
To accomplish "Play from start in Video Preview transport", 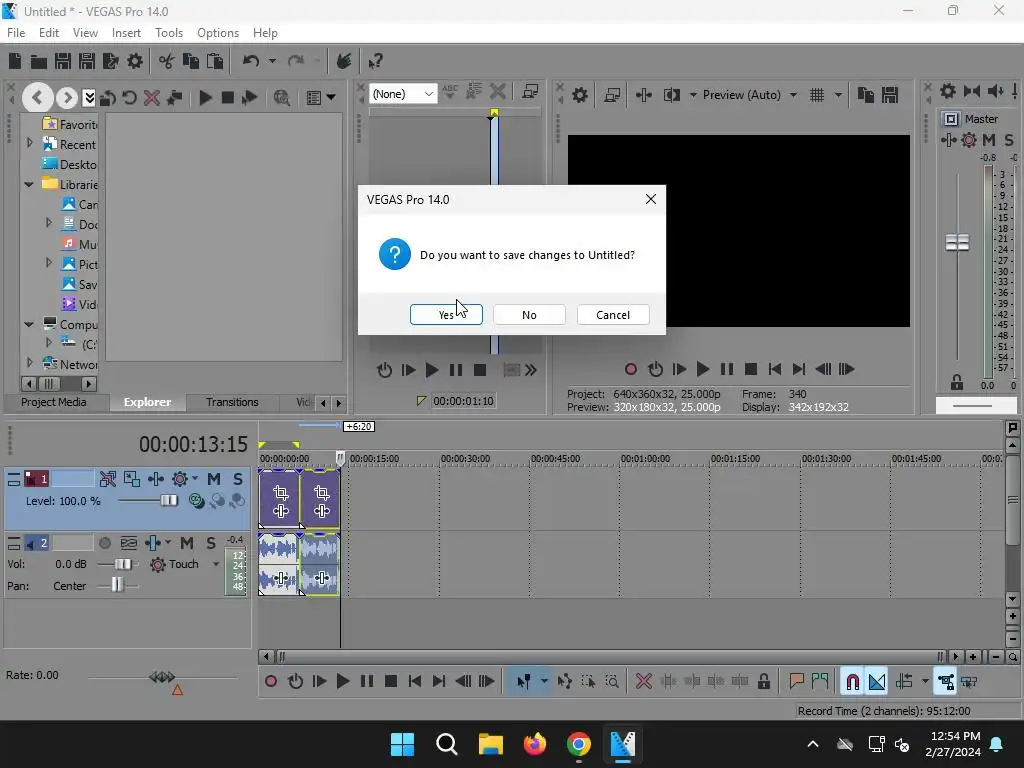I will tap(679, 370).
